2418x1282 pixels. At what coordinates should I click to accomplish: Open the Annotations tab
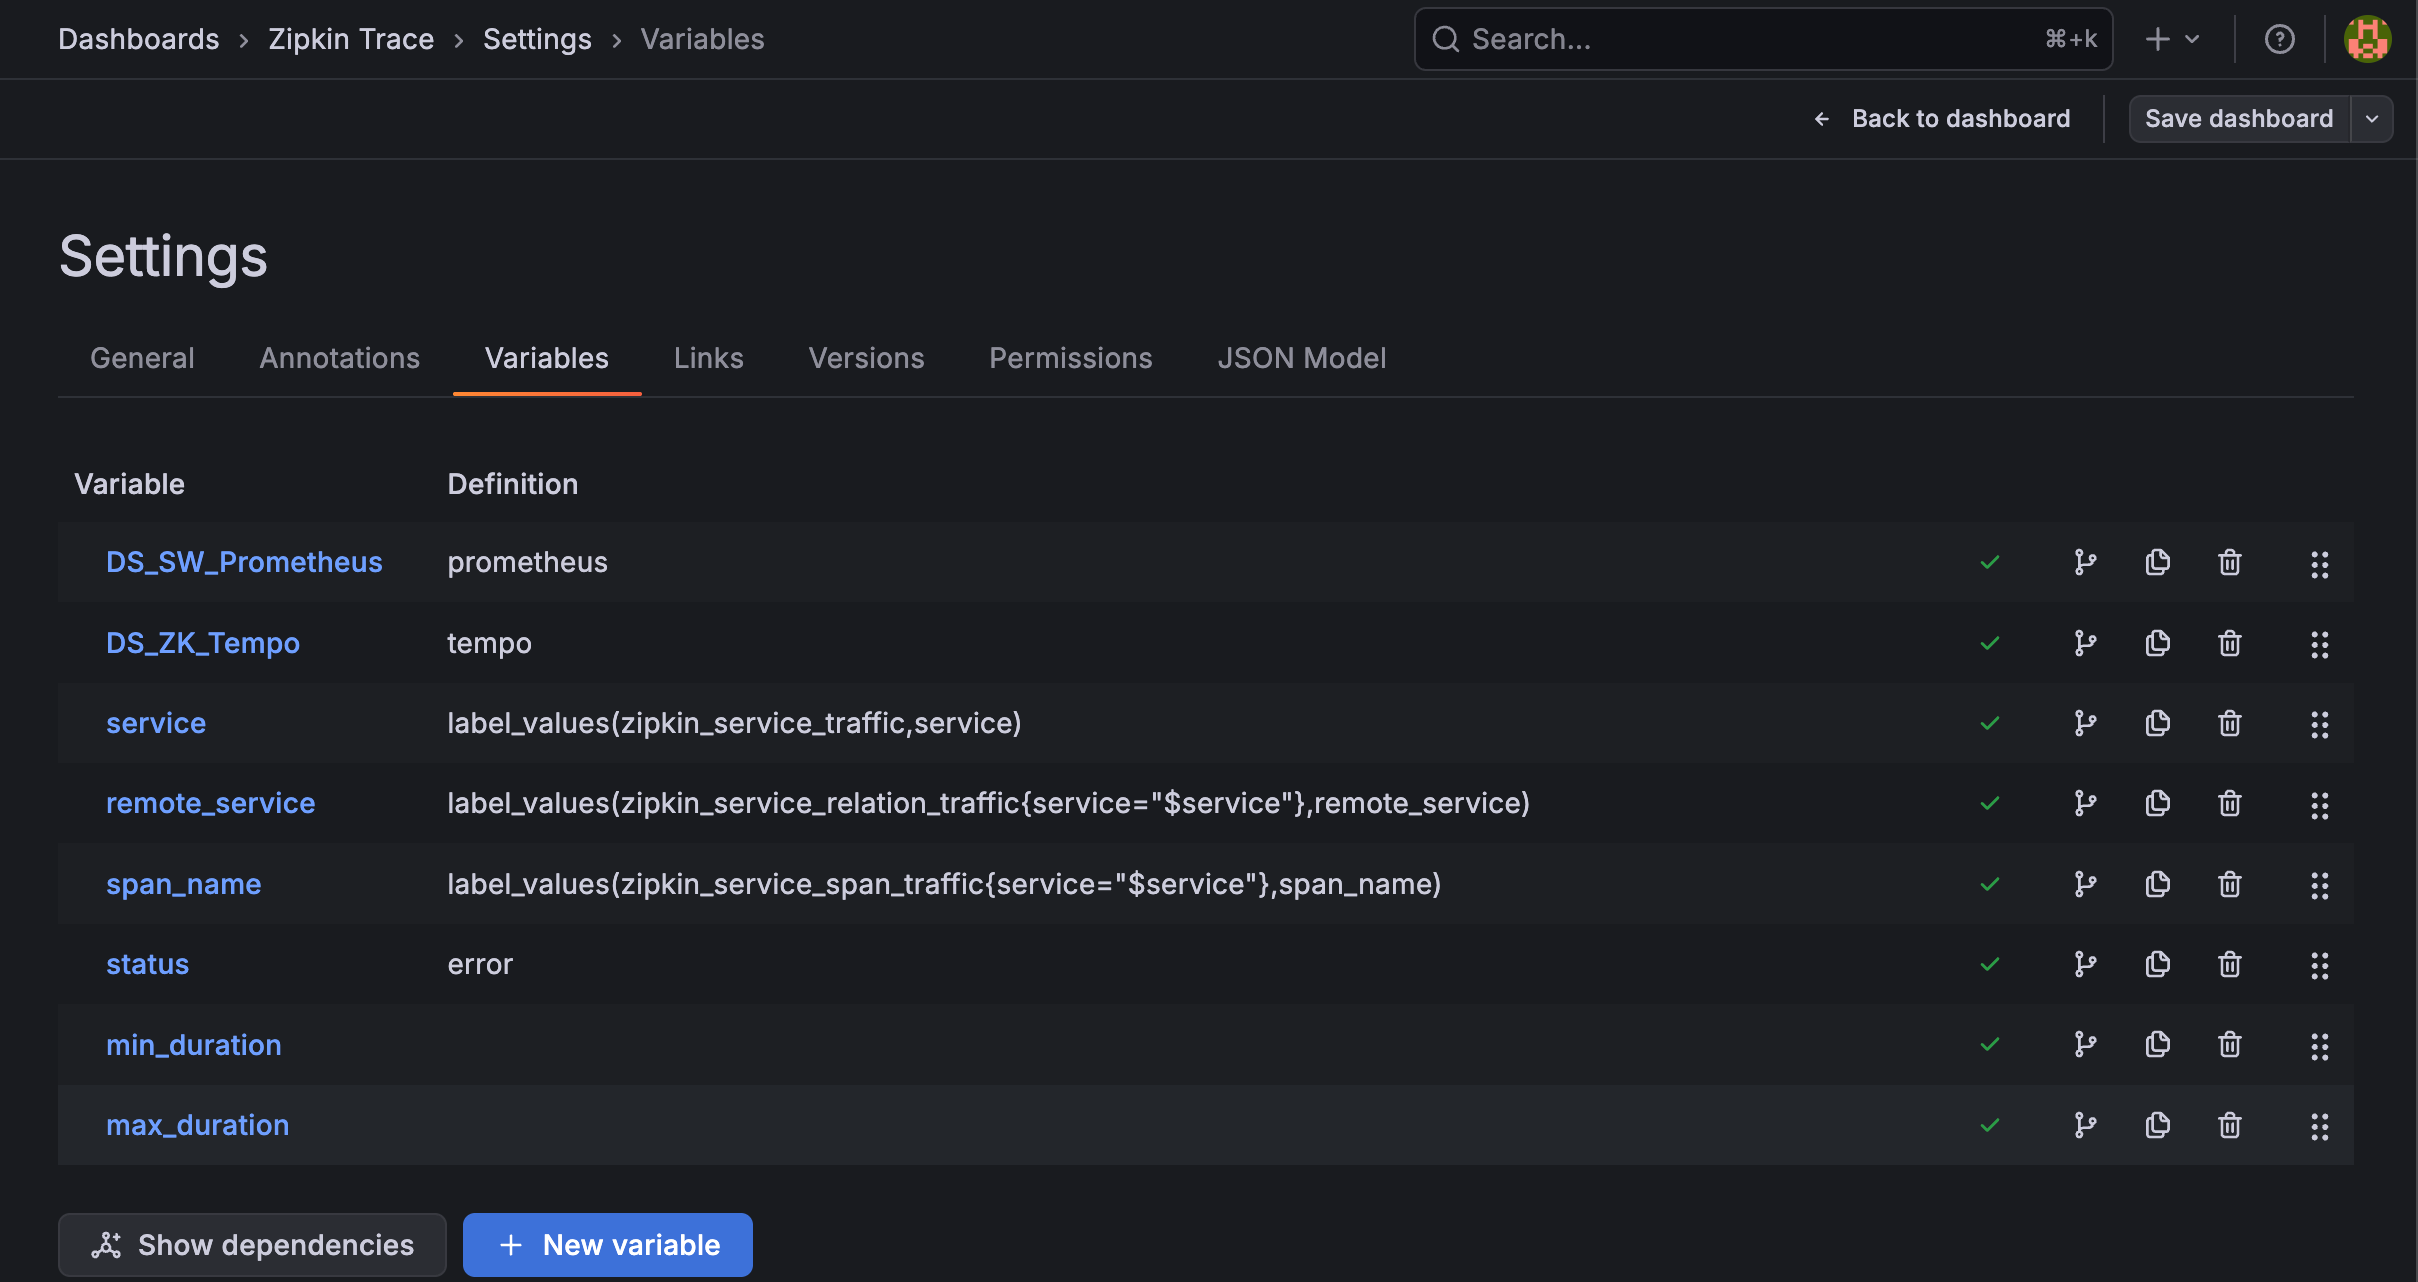click(x=339, y=358)
